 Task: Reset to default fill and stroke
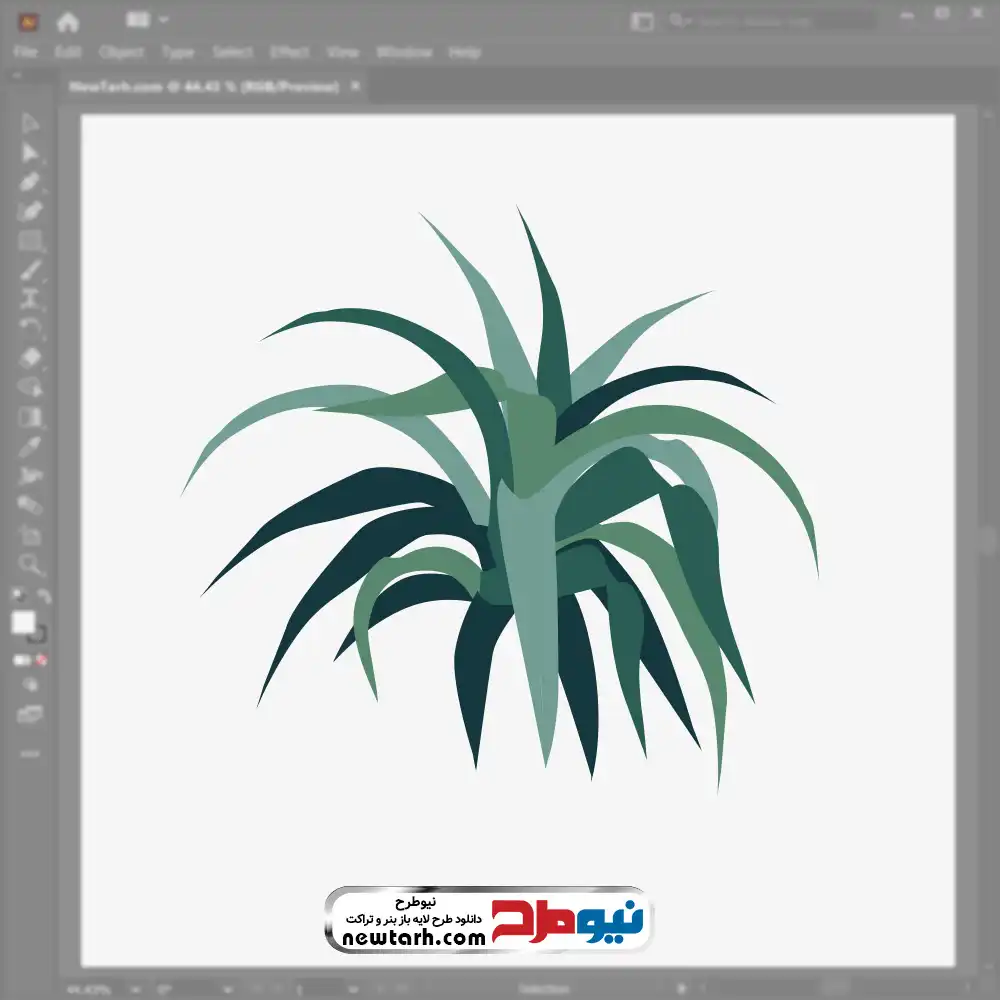point(18,596)
